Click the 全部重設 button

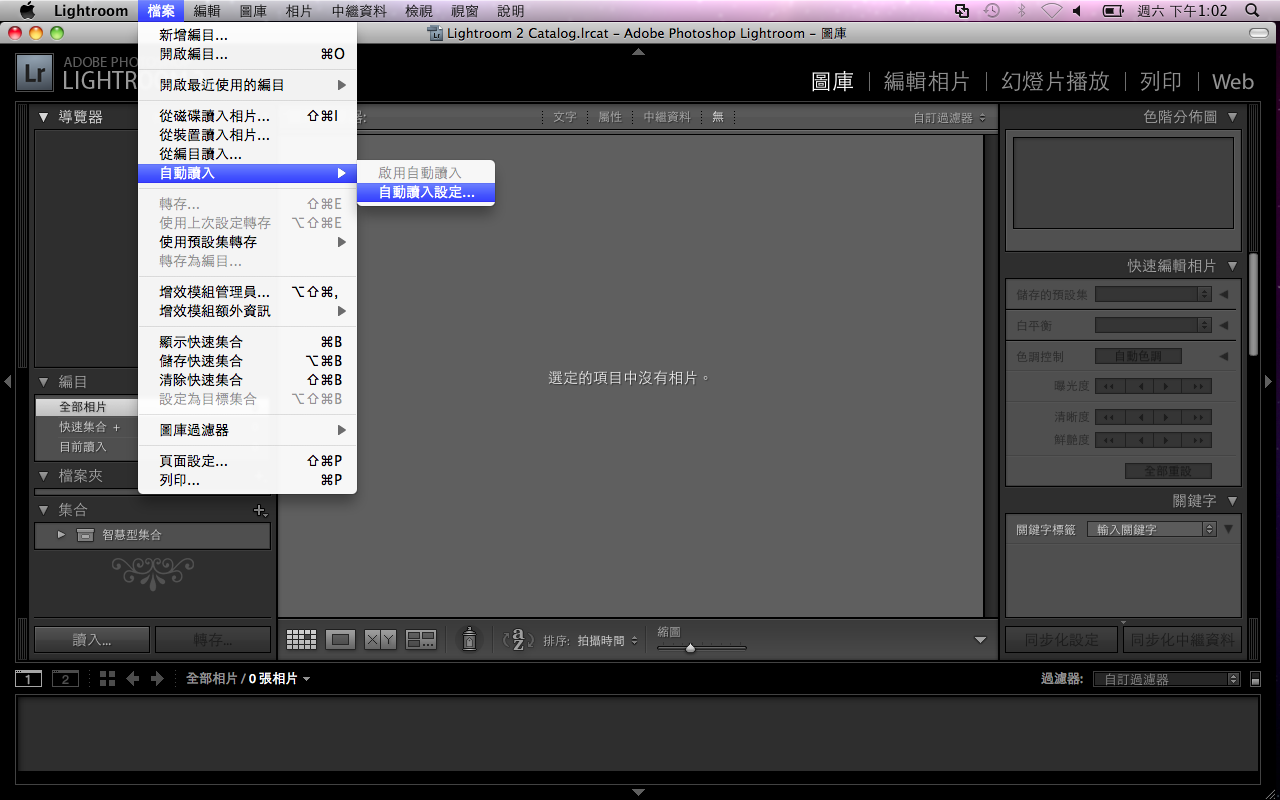tap(1168, 471)
